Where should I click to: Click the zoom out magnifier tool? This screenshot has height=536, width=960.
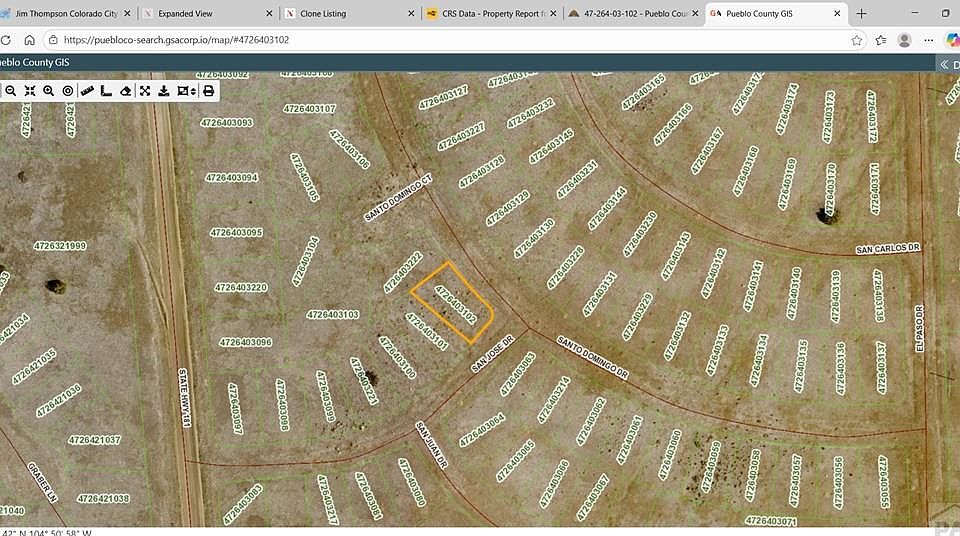coord(10,91)
